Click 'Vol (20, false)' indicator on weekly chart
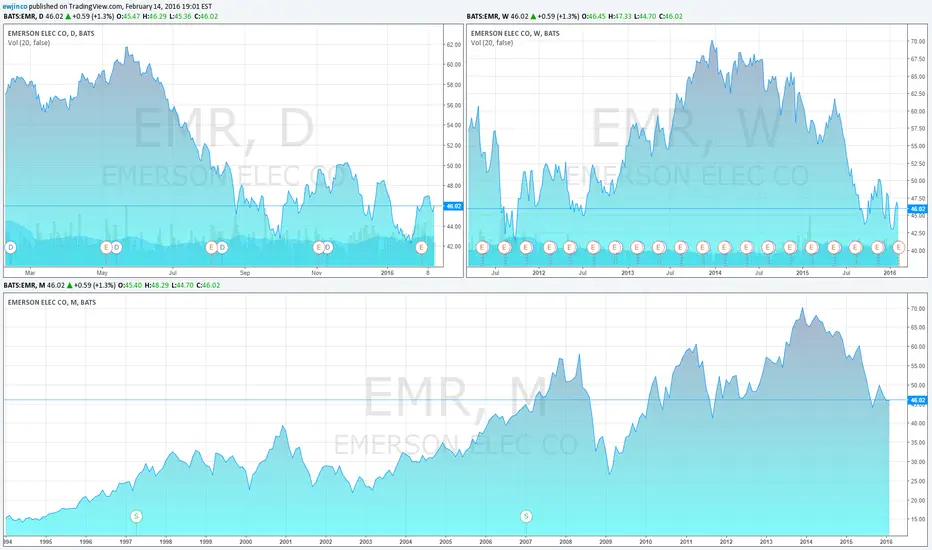Viewport: 932px width, 550px height. click(x=492, y=43)
